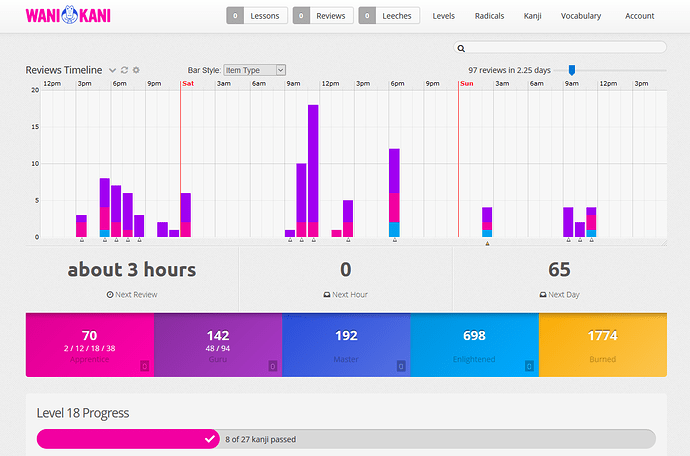690x456 pixels.
Task: Click the '97 reviews in 2.25 days' label
Action: pos(509,70)
